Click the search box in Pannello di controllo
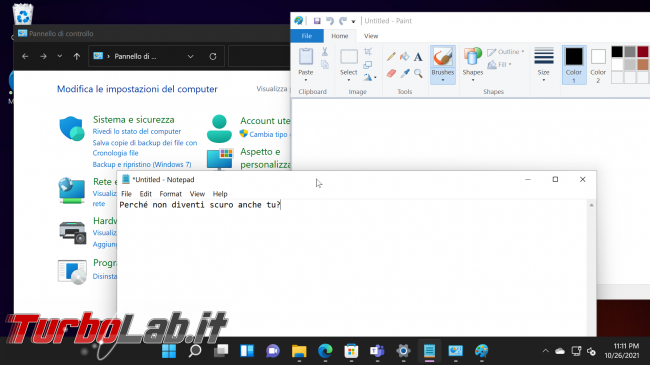 click(x=259, y=56)
